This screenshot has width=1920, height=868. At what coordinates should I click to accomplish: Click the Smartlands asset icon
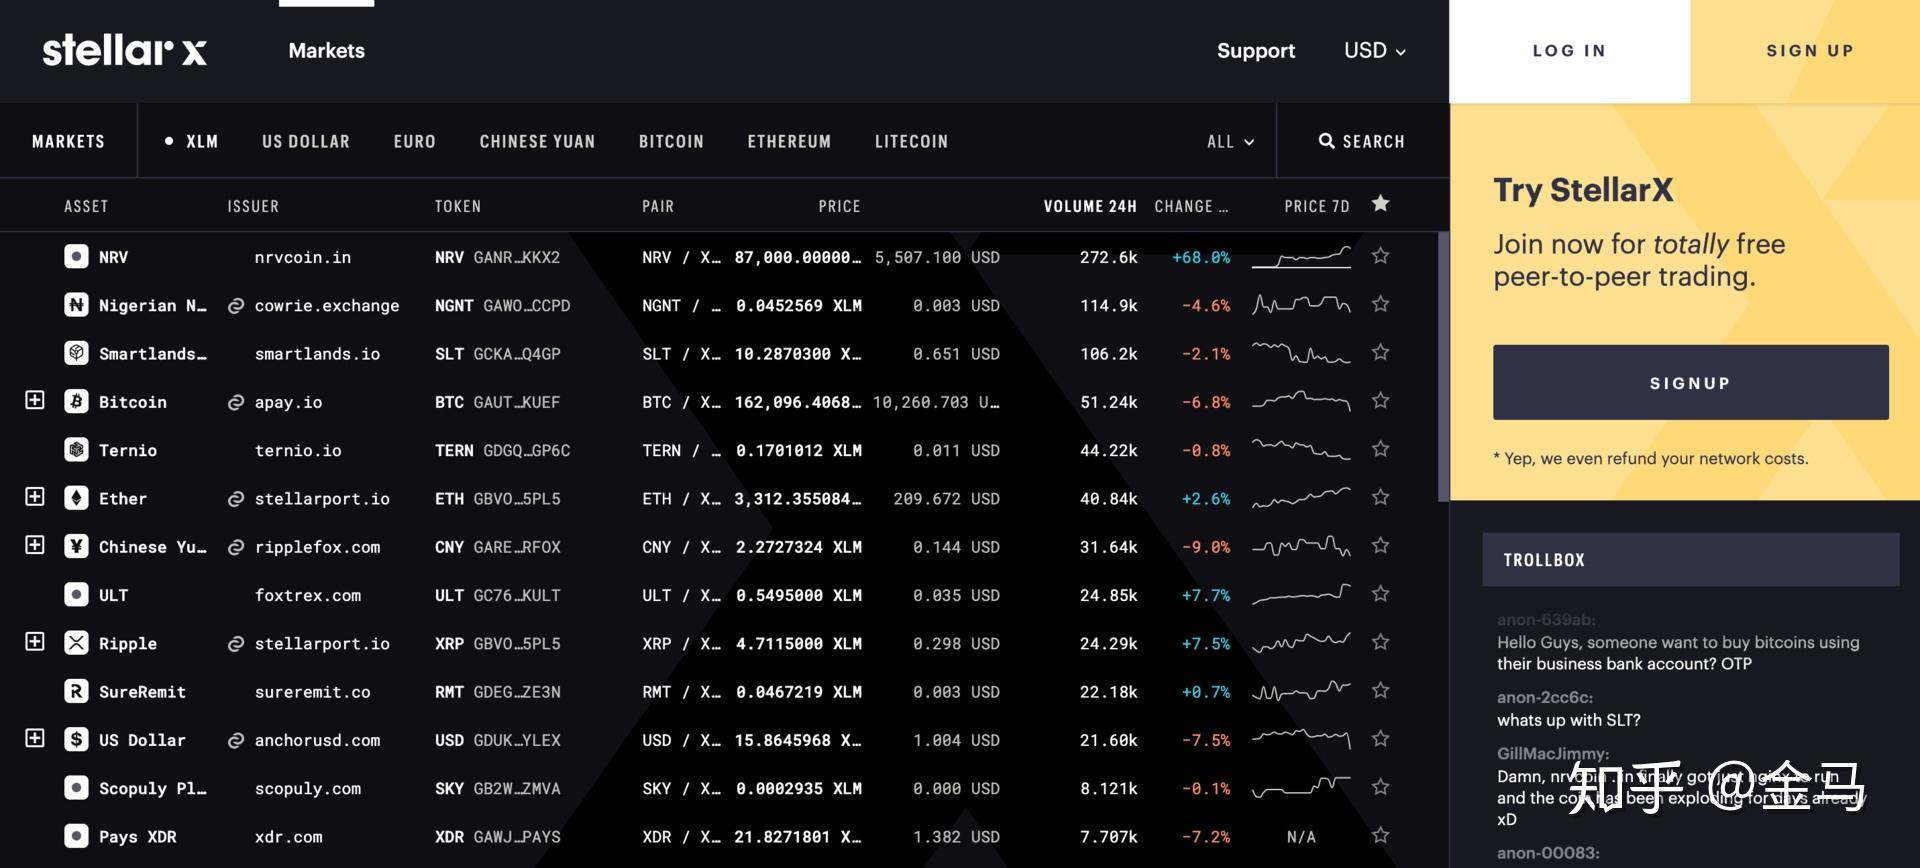76,353
